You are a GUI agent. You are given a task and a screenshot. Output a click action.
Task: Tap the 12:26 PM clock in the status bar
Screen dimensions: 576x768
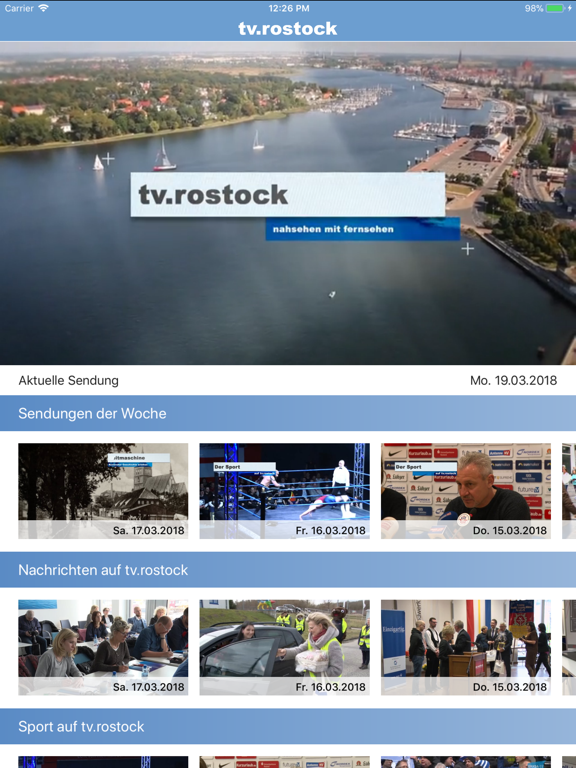coord(288,8)
